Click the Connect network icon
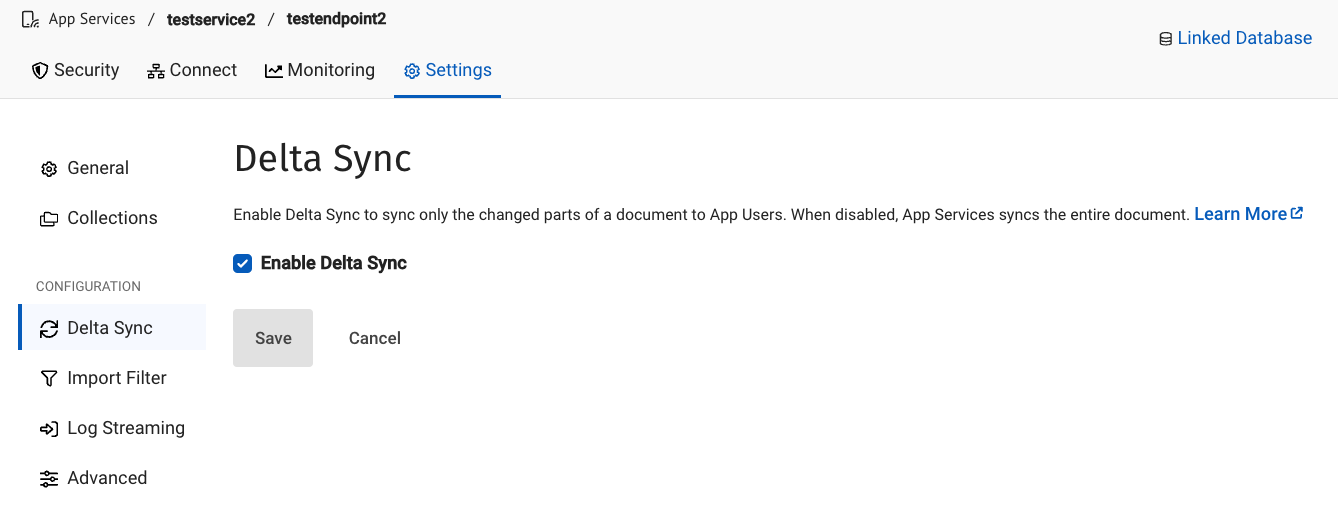This screenshot has height=528, width=1338. coord(156,71)
